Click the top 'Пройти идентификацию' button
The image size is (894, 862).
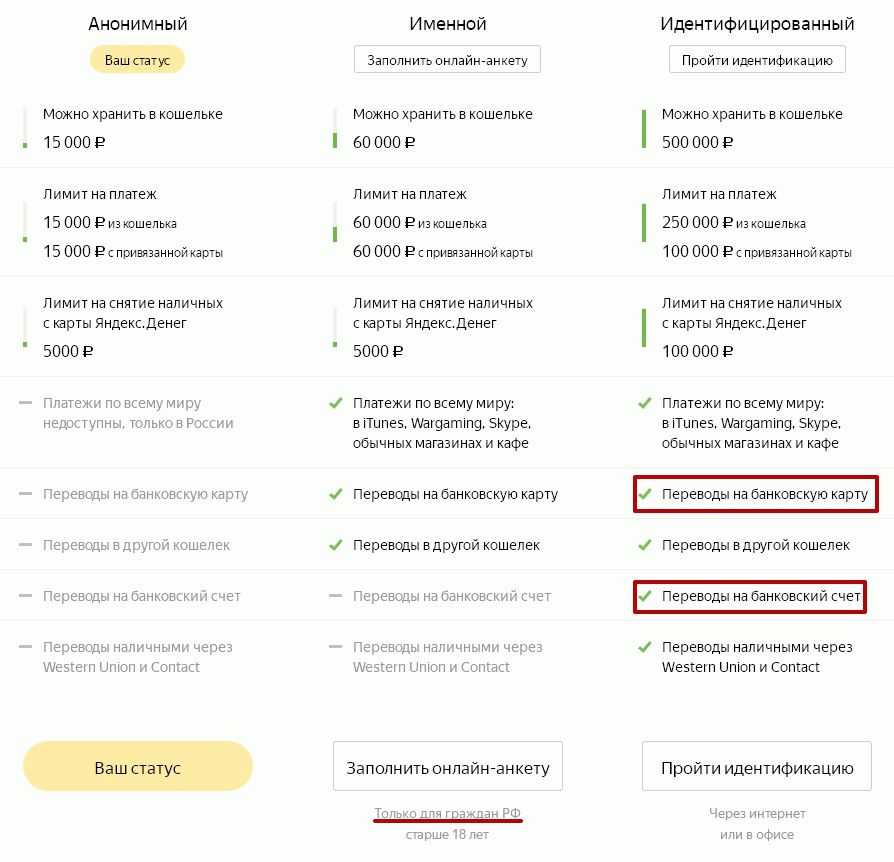click(757, 60)
